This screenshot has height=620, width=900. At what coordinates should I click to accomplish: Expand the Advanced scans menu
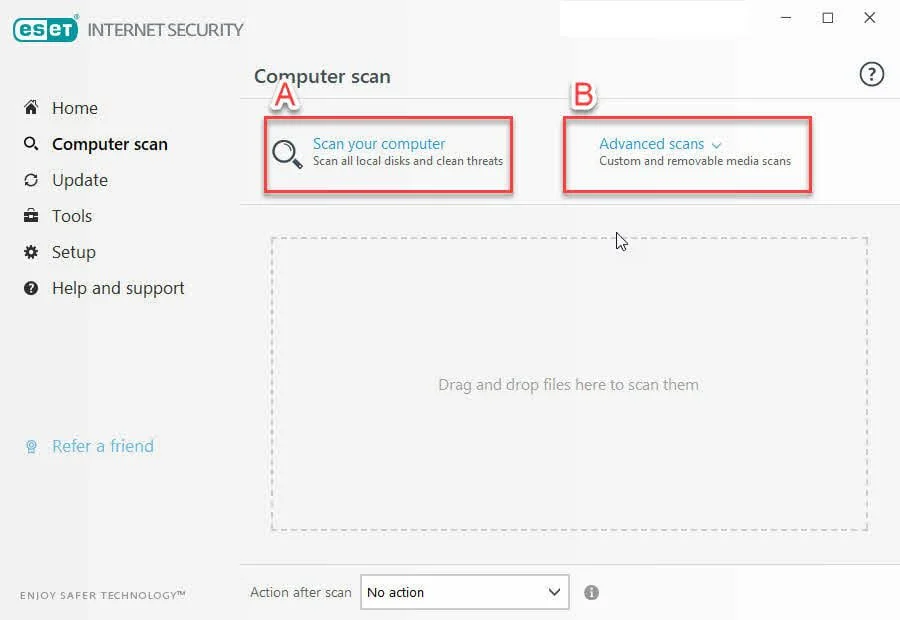651,144
